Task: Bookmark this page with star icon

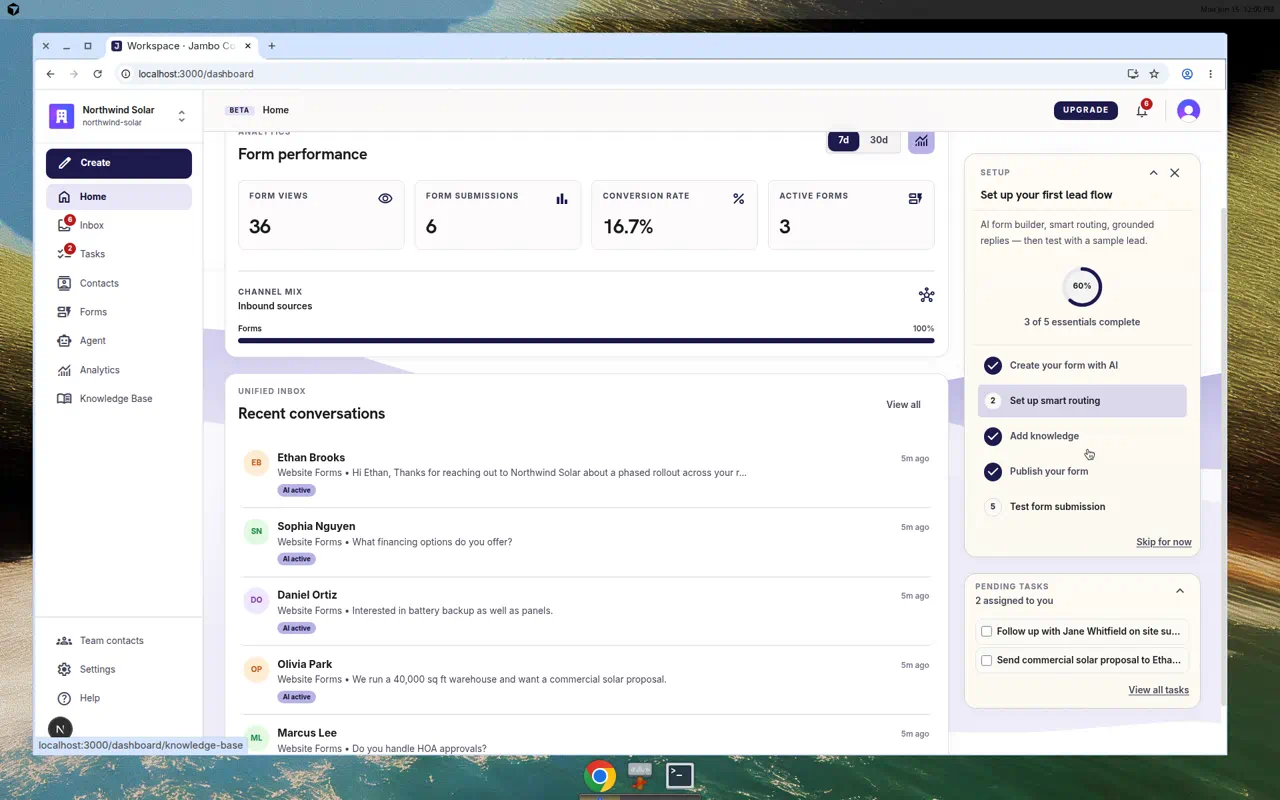Action: coord(1154,74)
